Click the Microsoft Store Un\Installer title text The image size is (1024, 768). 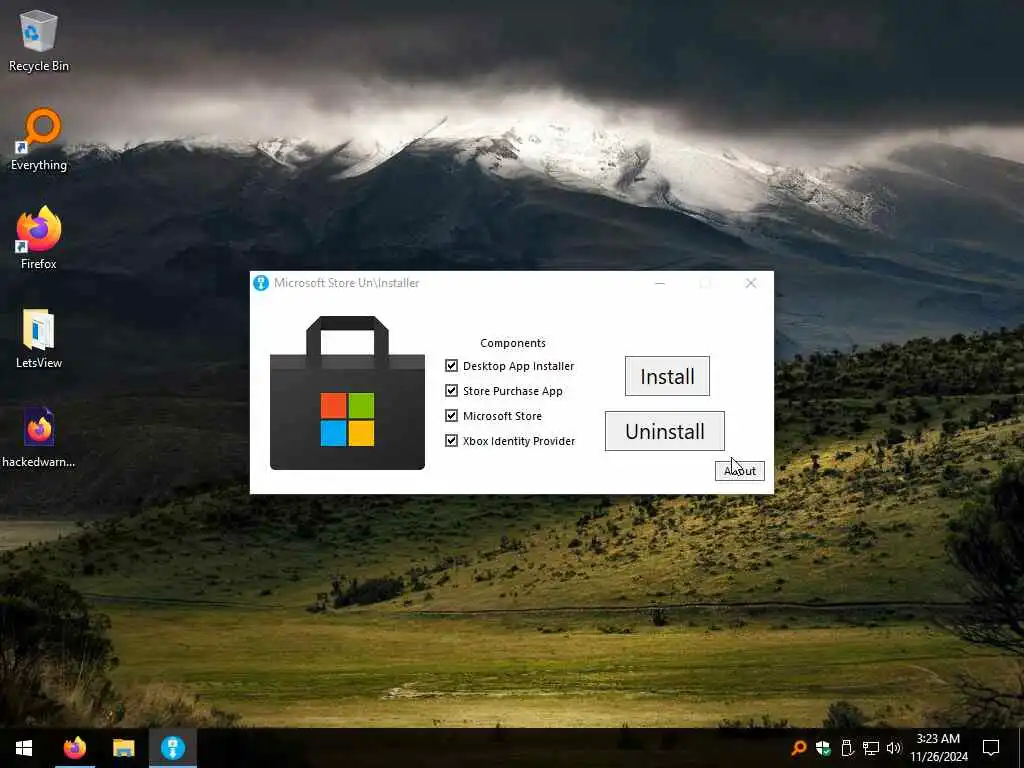coord(347,283)
